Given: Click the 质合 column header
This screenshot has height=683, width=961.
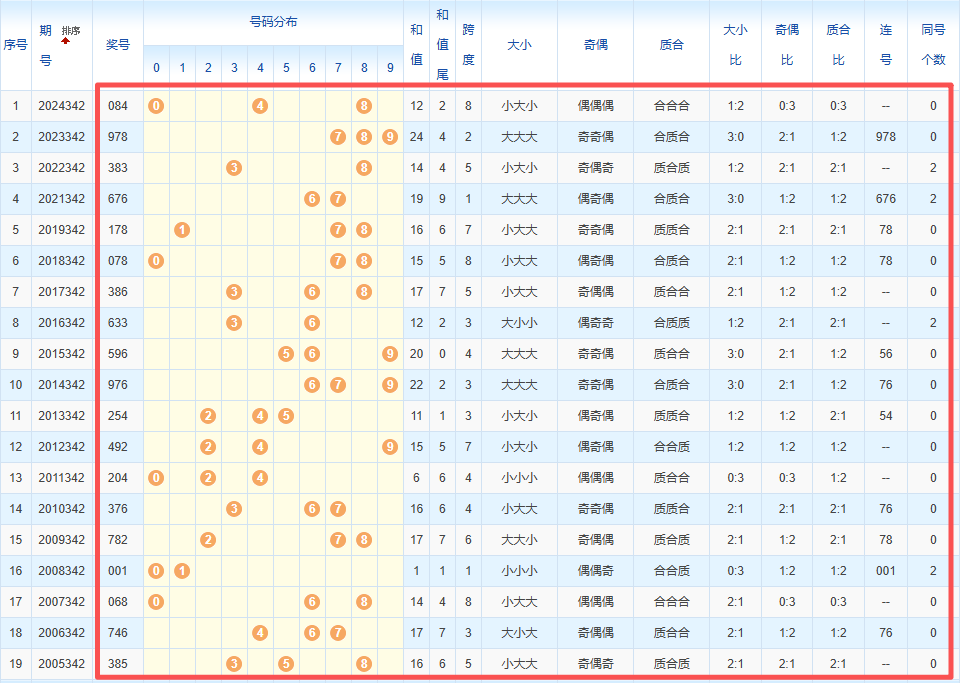Looking at the screenshot, I should click(x=672, y=45).
